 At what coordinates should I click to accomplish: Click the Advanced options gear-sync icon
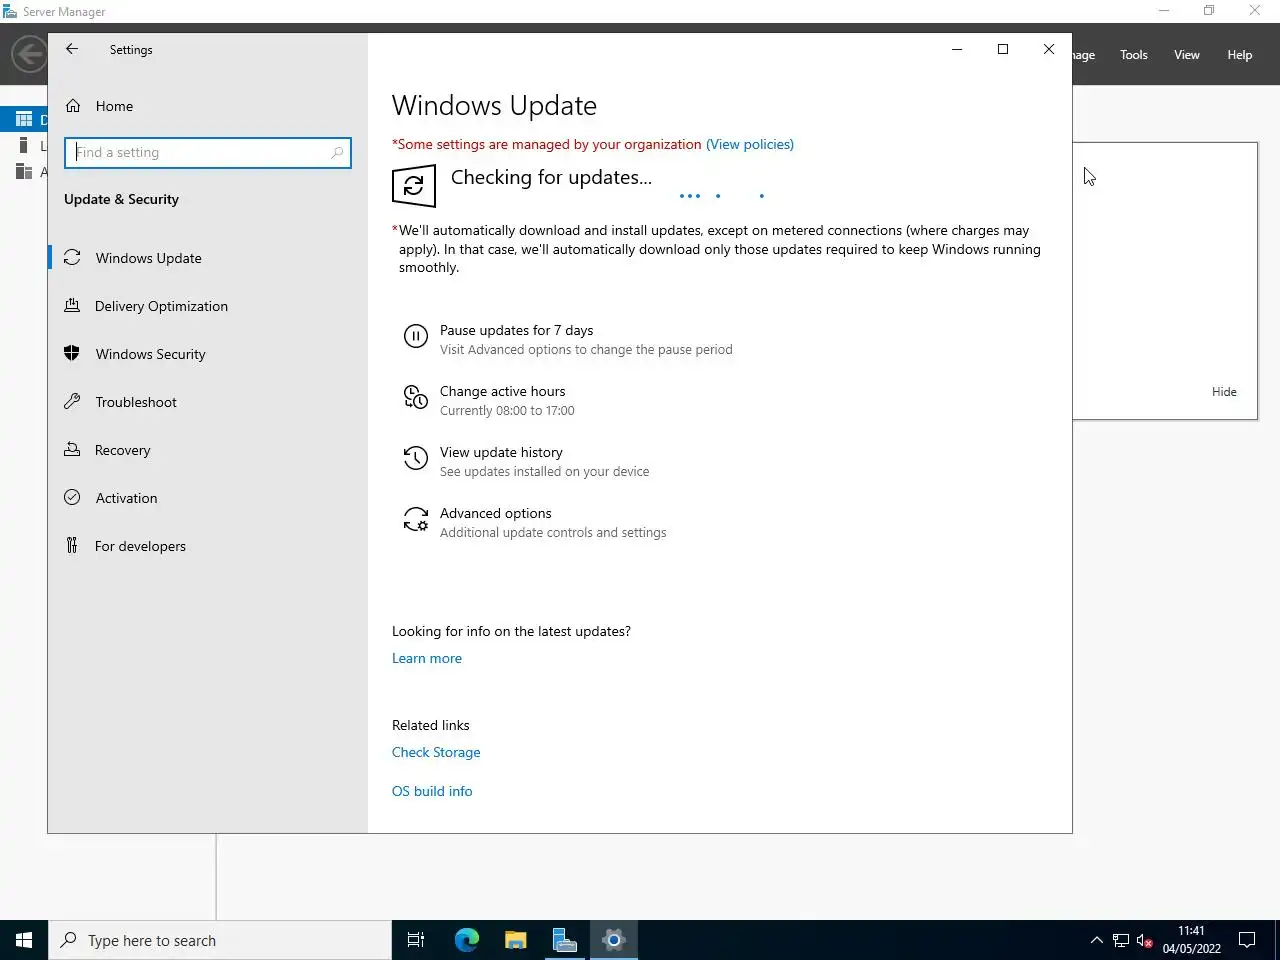(415, 519)
